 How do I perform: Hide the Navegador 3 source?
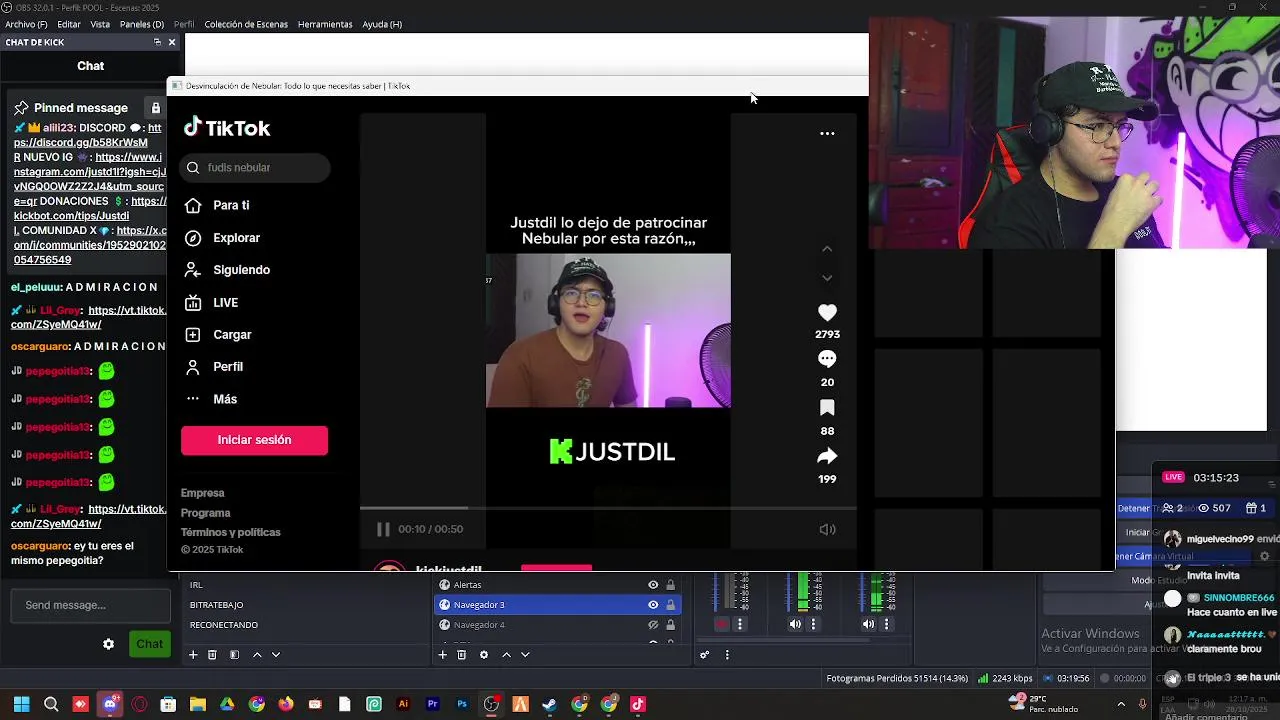[653, 605]
